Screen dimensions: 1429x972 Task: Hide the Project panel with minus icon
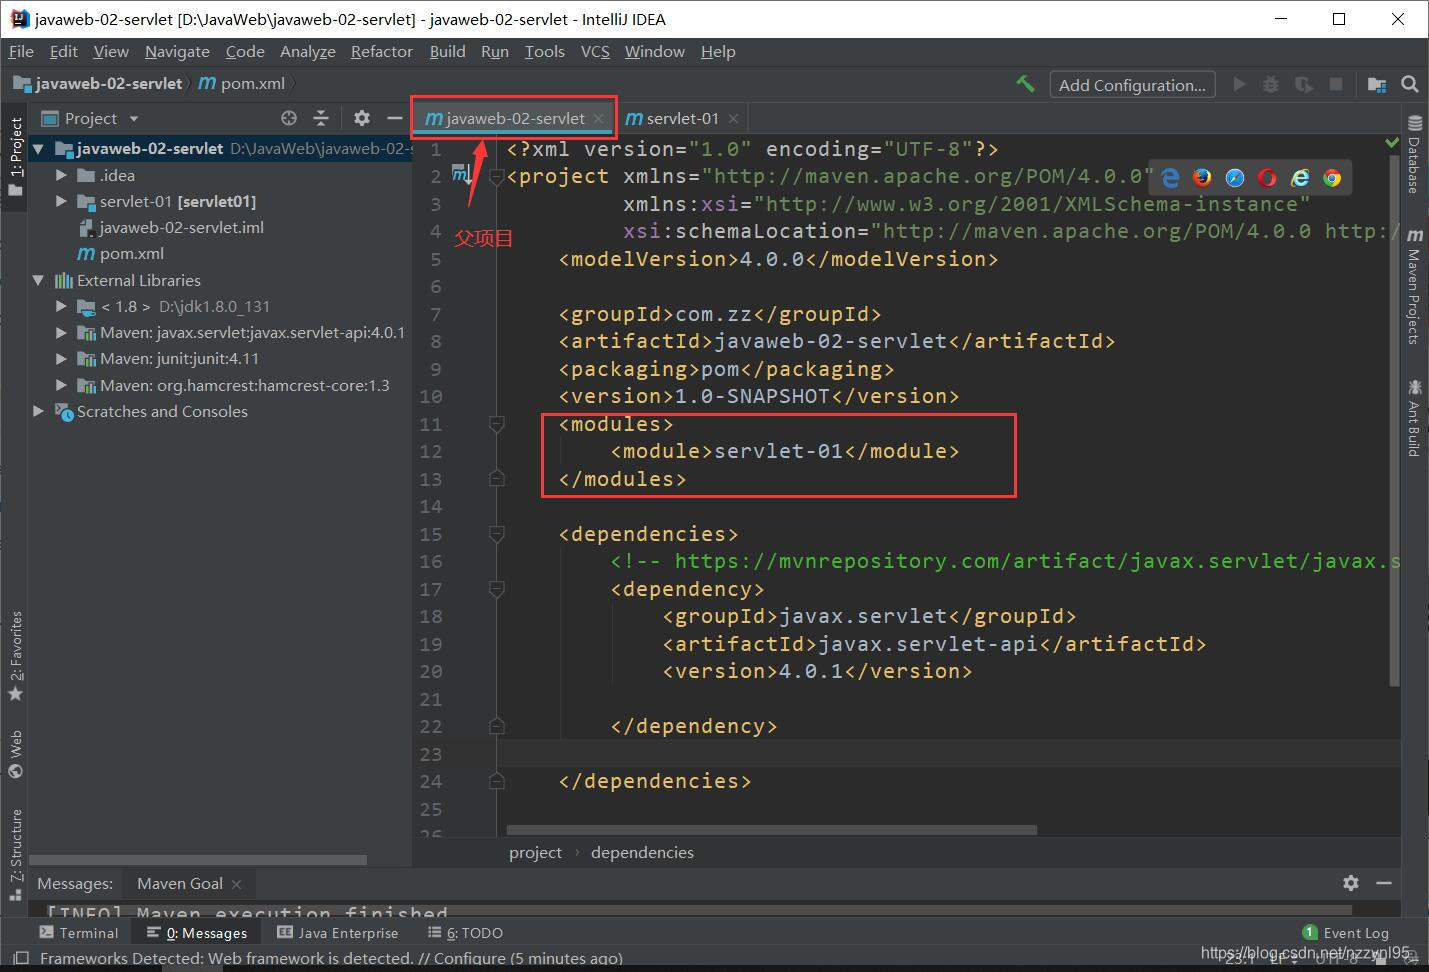(394, 118)
